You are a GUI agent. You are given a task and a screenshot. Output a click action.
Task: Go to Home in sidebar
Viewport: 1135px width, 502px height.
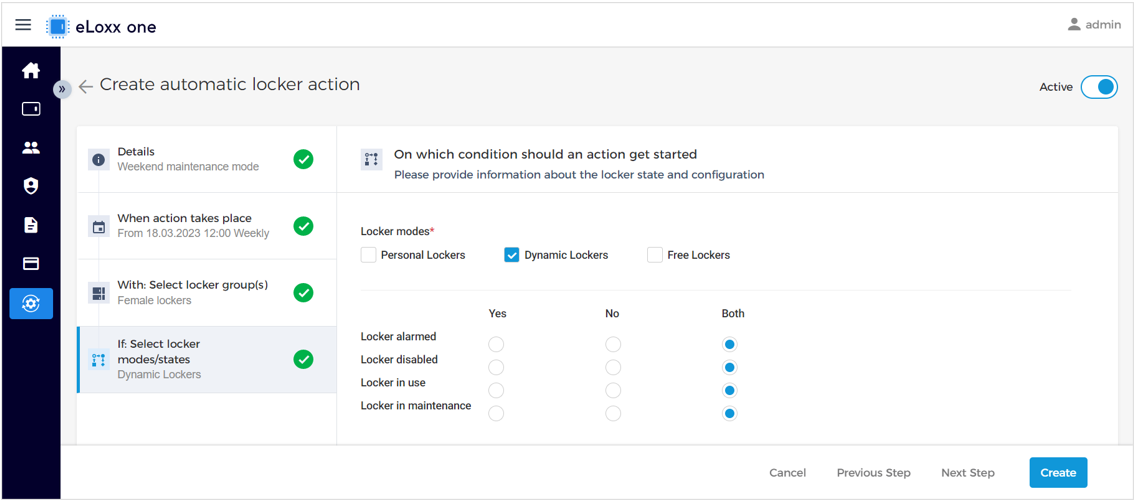point(30,71)
